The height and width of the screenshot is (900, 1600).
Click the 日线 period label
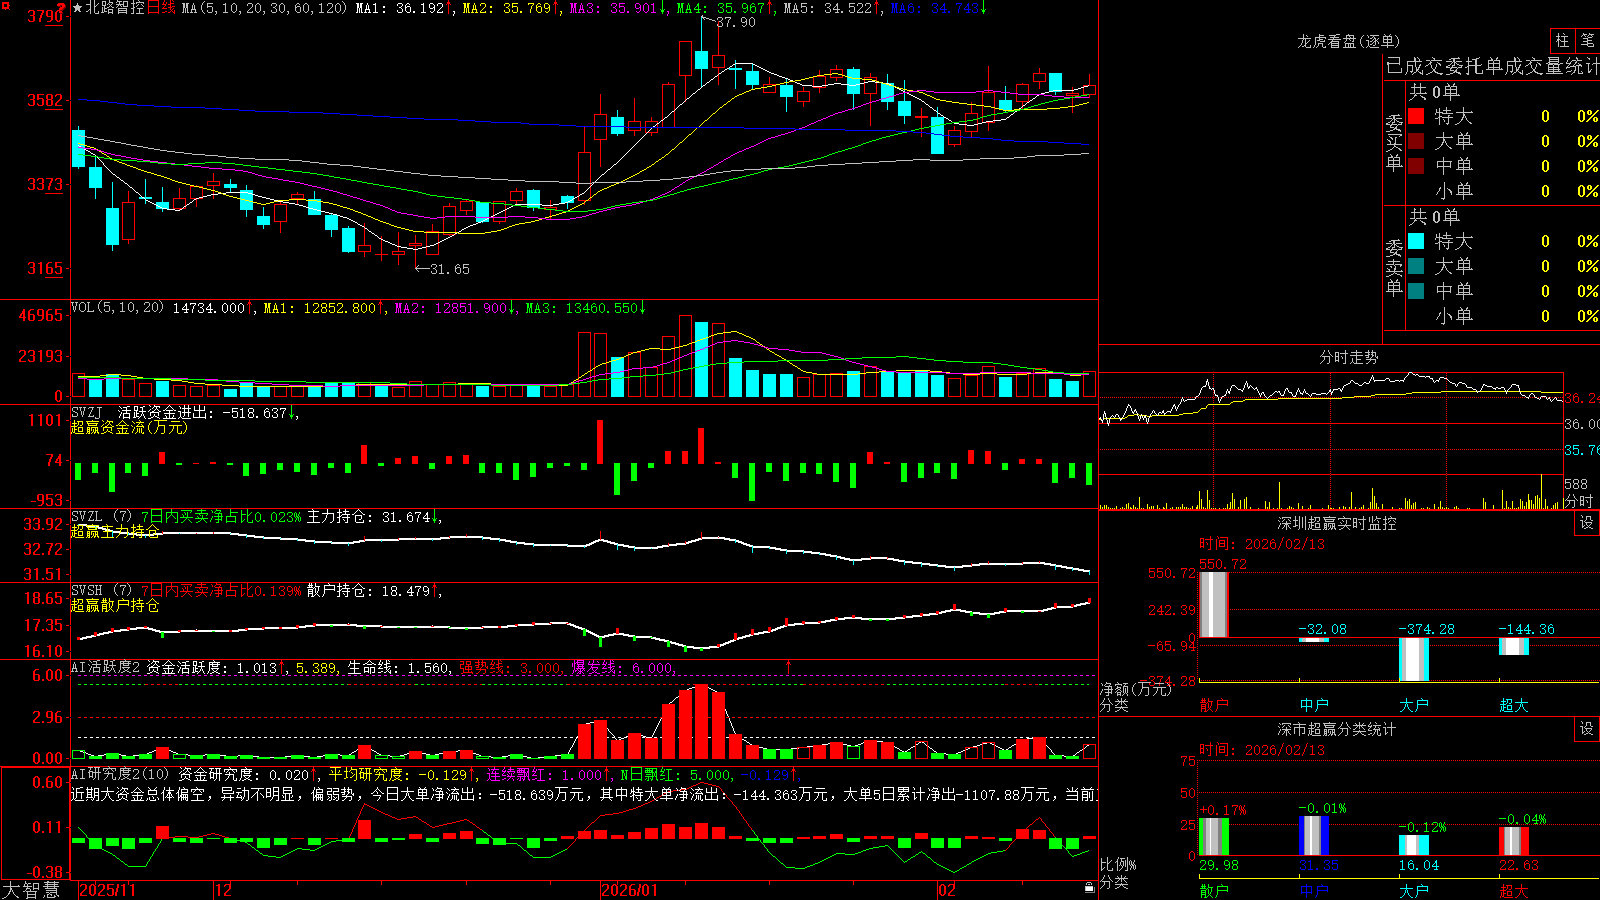[161, 8]
